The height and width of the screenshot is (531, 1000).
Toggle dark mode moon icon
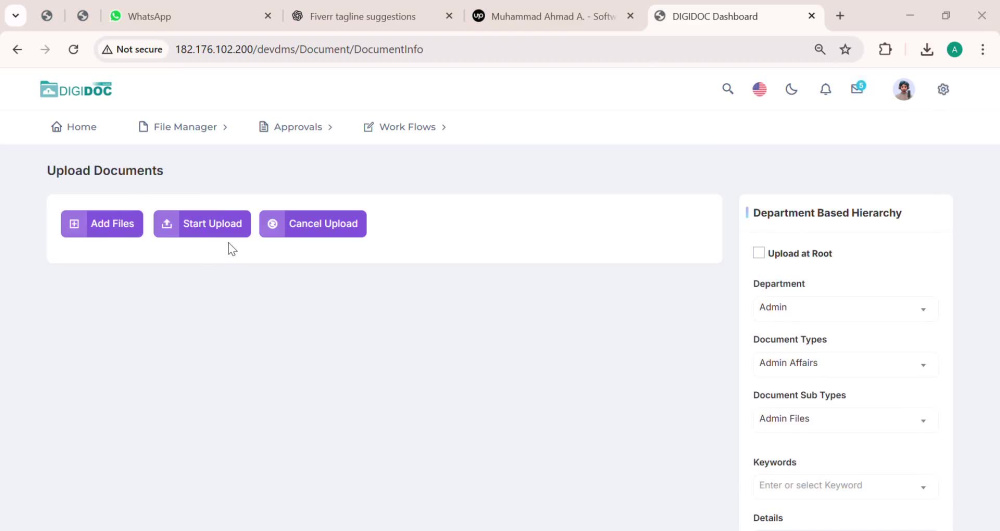coord(791,89)
